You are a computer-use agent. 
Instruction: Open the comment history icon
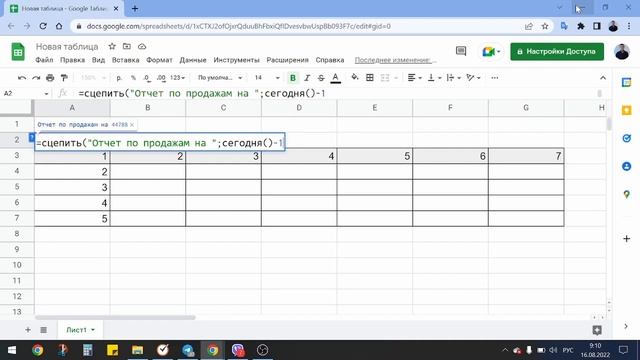click(461, 51)
